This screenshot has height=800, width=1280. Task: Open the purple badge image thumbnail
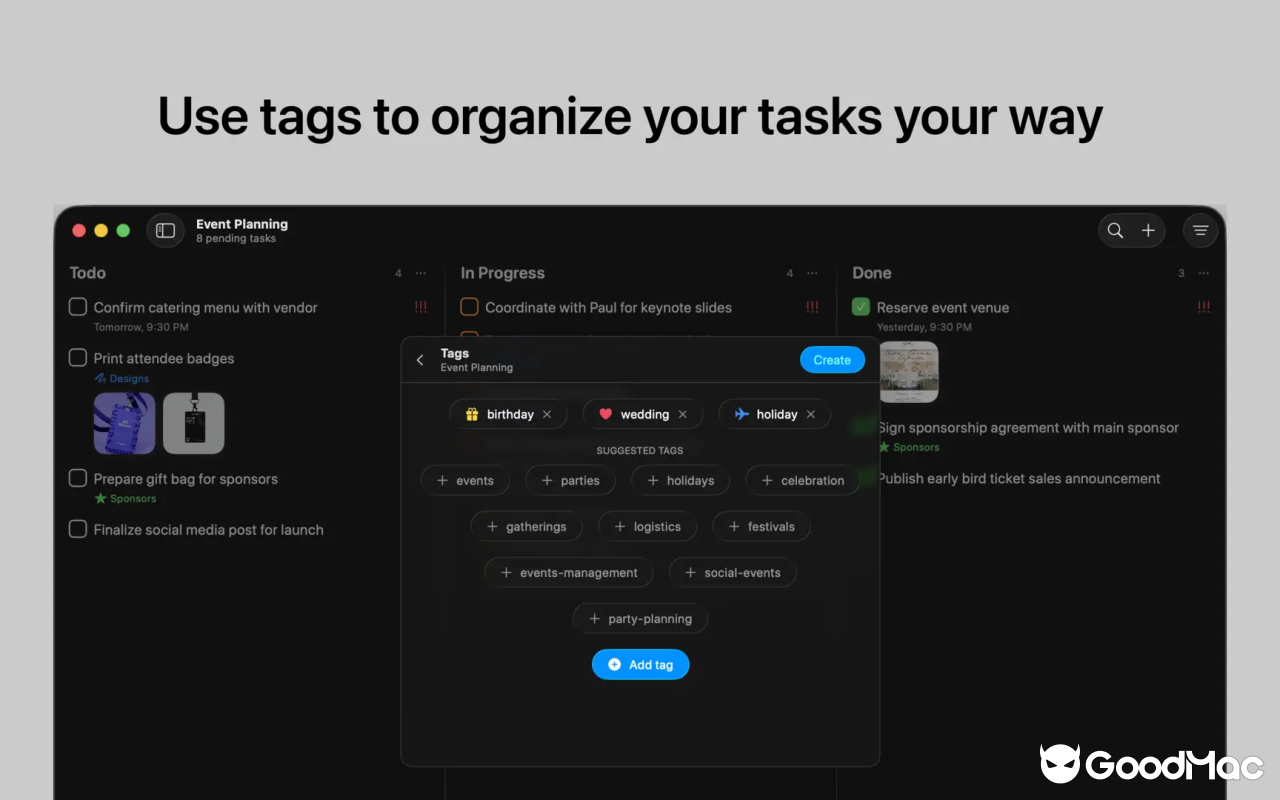pyautogui.click(x=125, y=423)
